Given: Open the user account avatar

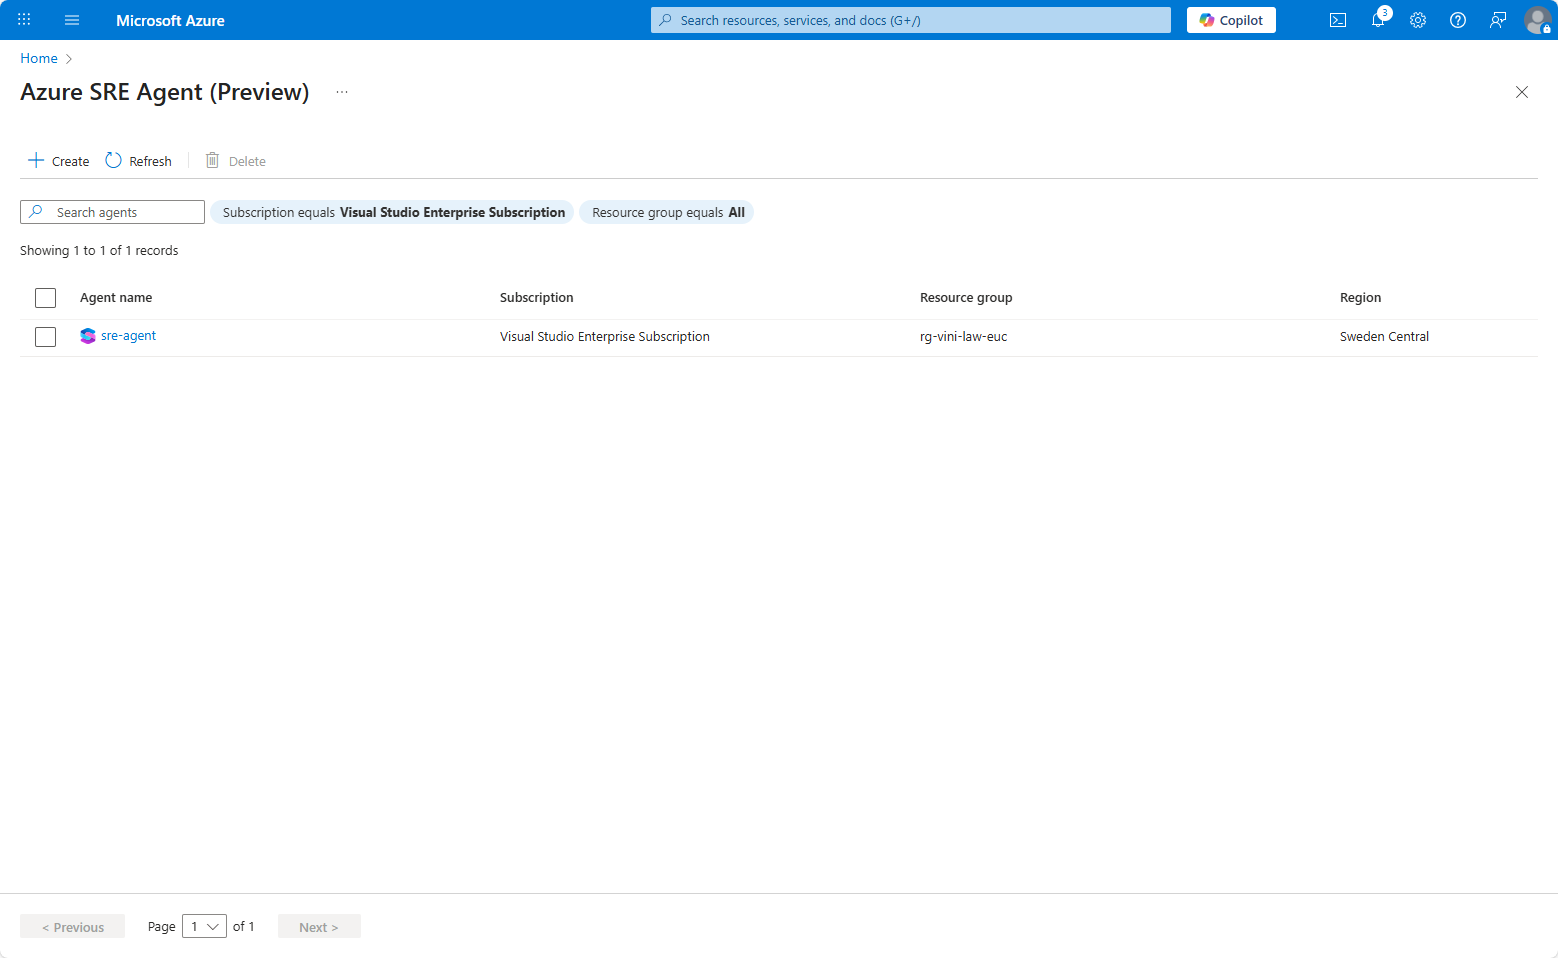Looking at the screenshot, I should [1537, 20].
